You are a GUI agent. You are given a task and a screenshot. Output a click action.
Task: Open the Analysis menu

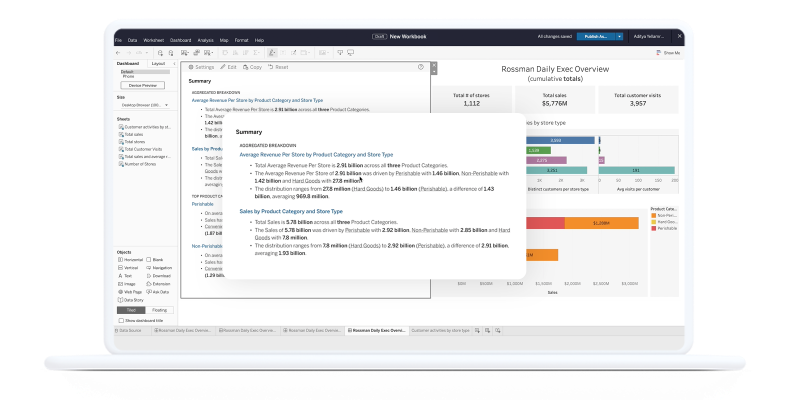click(x=206, y=40)
